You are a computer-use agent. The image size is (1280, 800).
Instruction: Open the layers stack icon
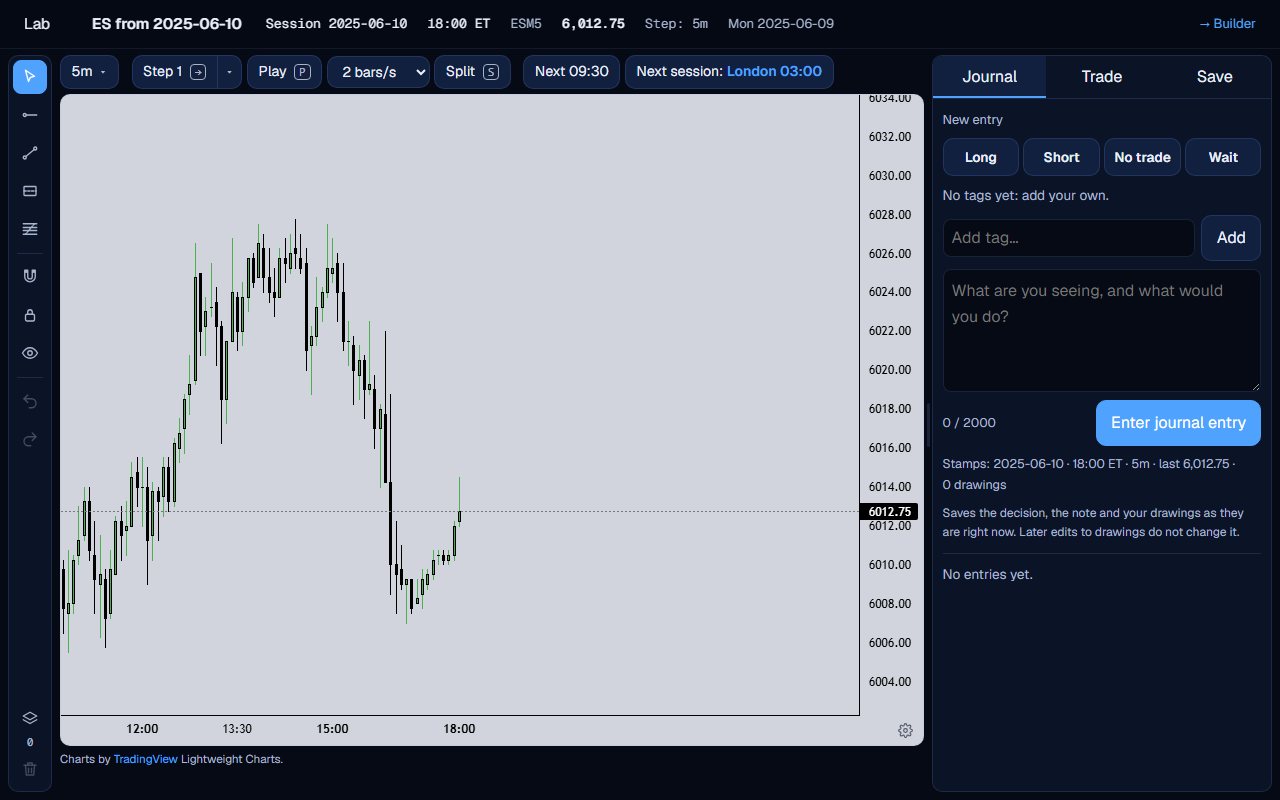[x=30, y=718]
